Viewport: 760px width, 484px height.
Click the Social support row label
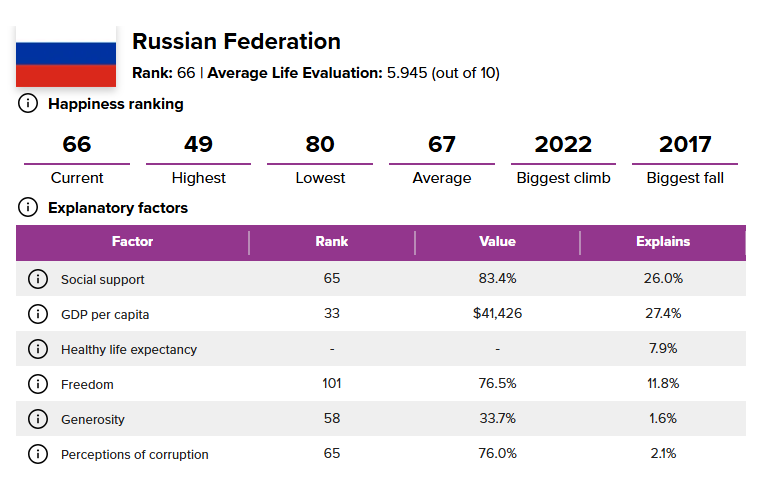click(x=103, y=280)
